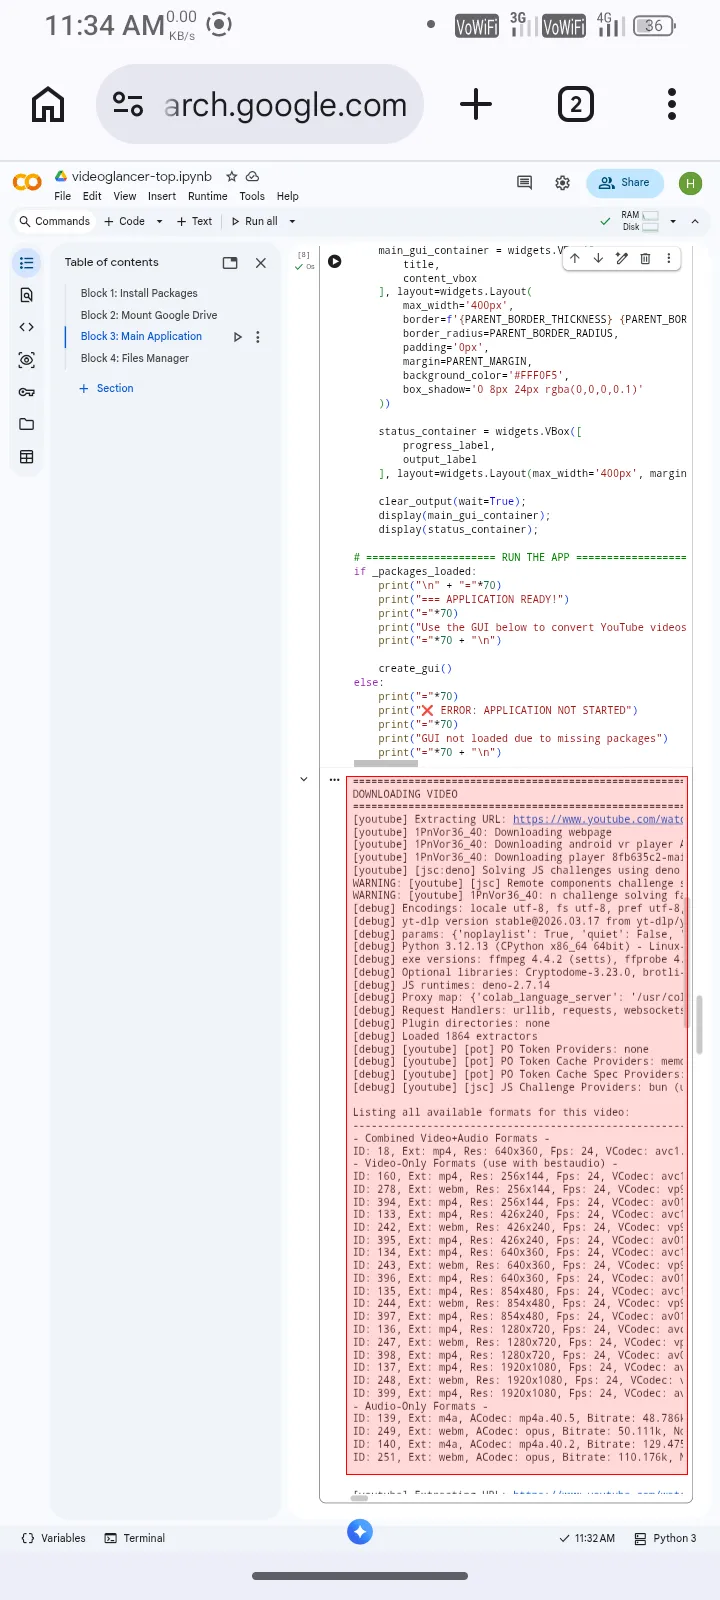This screenshot has height=1600, width=720.
Task: Open Block 3 section options menu
Action: coord(258,337)
